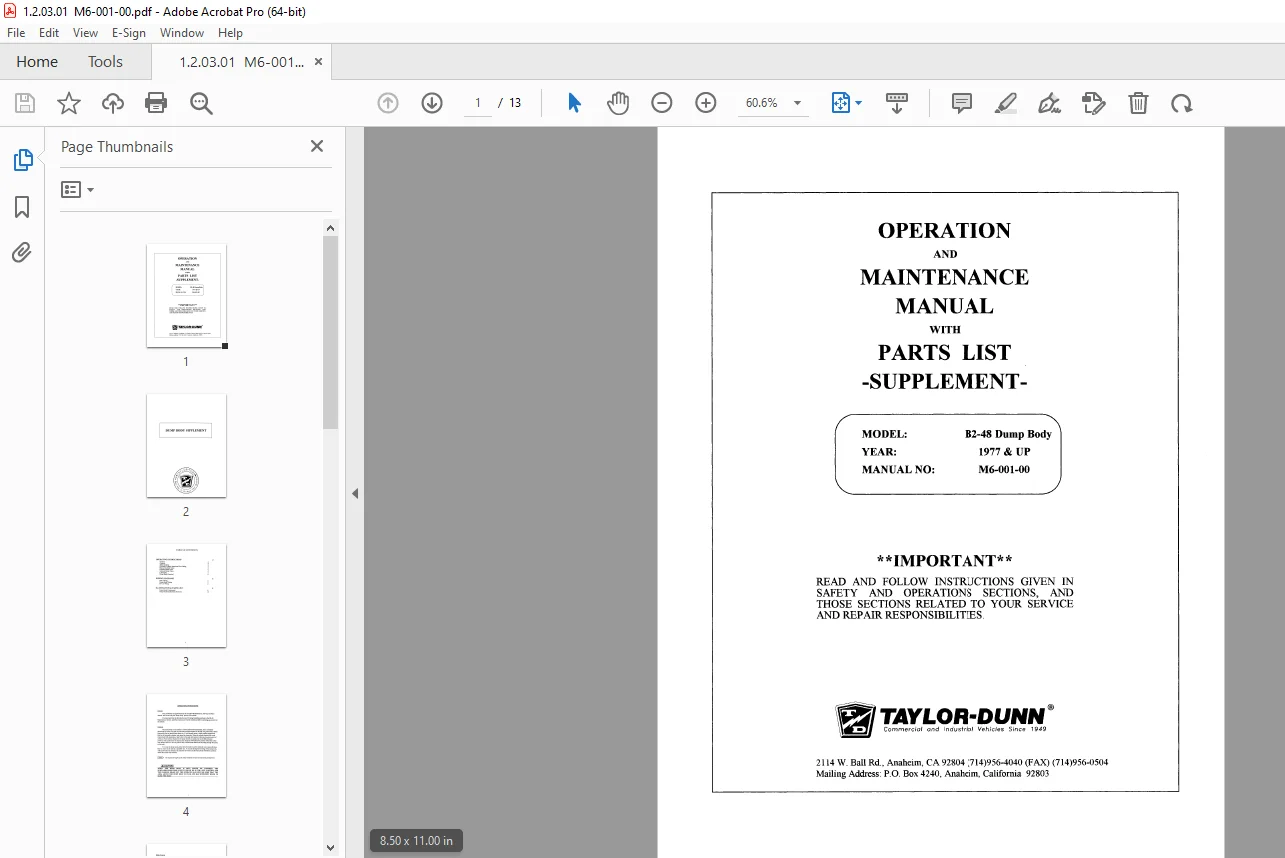1285x858 pixels.
Task: Open the Attachments paperclip panel
Action: (22, 252)
